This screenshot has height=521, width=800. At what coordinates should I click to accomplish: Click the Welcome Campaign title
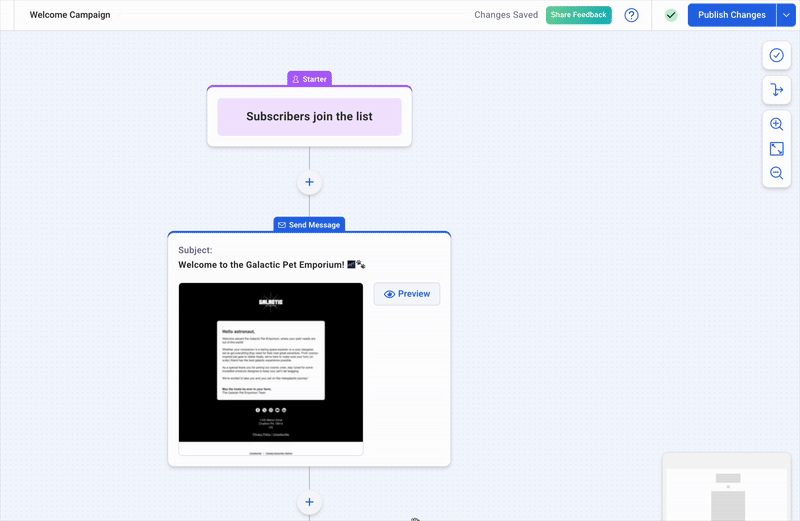pos(70,15)
